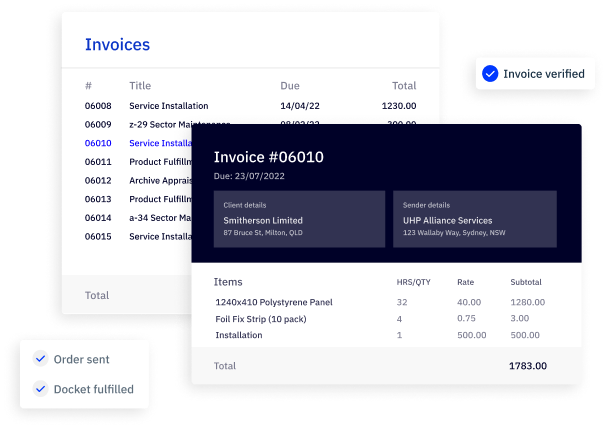Viewport: 608px width, 429px height.
Task: Select the Installation line item
Action: (239, 335)
